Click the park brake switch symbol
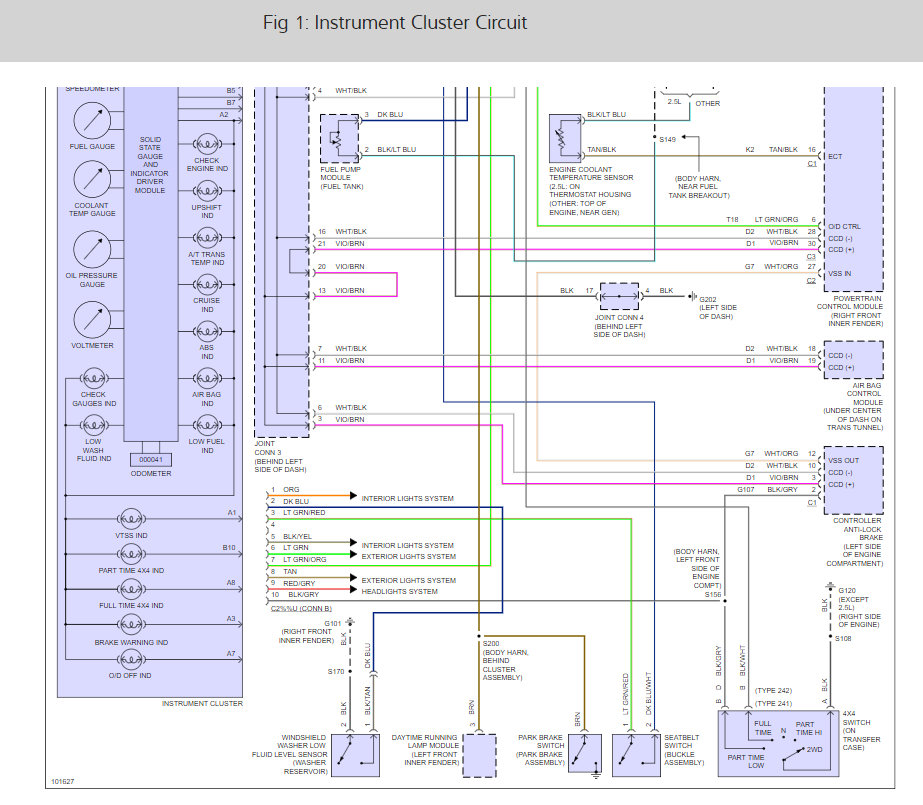Image resolution: width=923 pixels, height=805 pixels. pyautogui.click(x=585, y=755)
